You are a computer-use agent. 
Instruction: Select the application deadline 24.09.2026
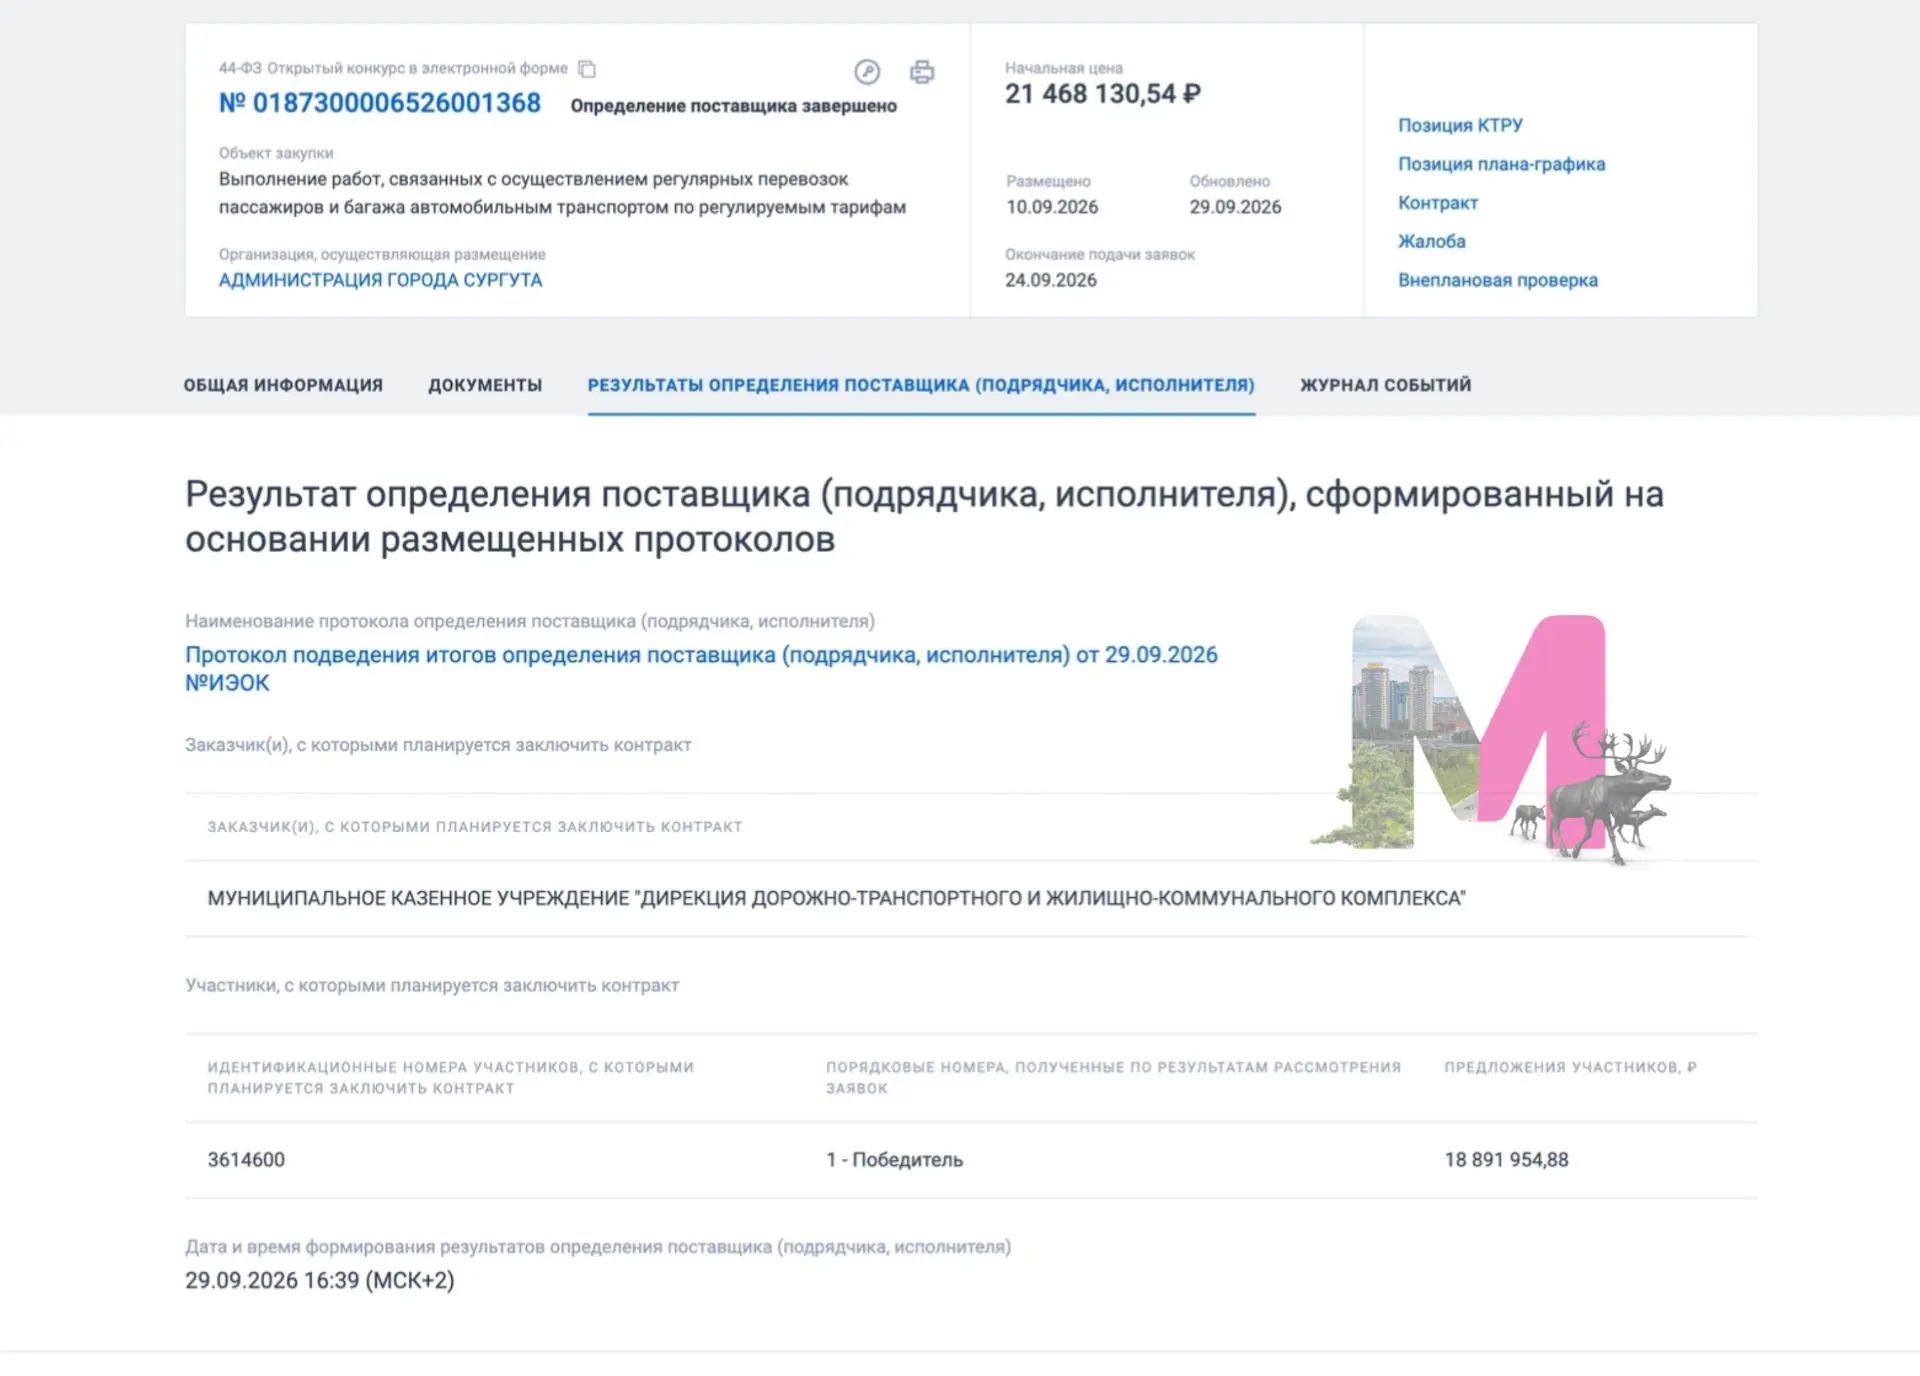pos(1050,280)
